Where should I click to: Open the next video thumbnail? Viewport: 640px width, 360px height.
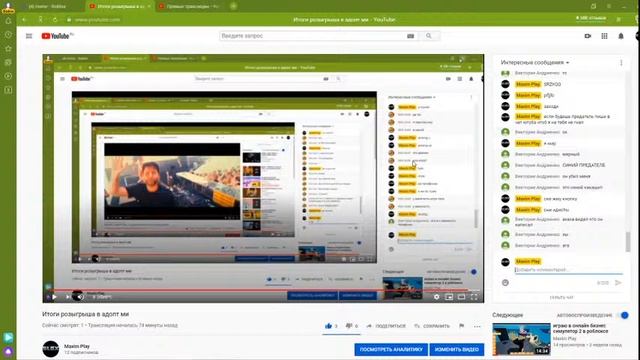[x=521, y=339]
